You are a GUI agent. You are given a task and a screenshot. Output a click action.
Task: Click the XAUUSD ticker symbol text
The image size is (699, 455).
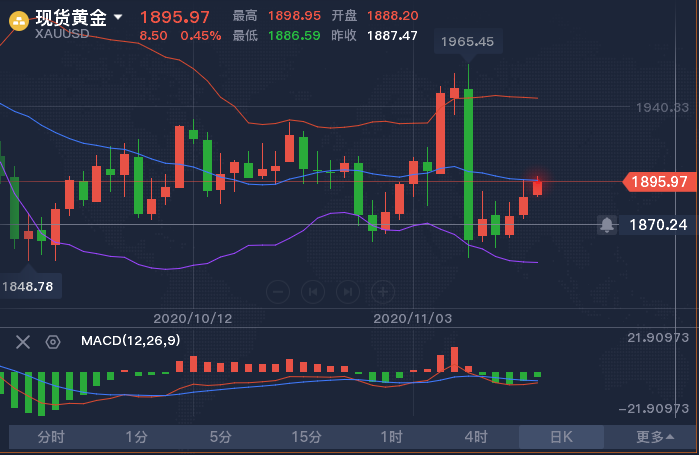(x=62, y=33)
